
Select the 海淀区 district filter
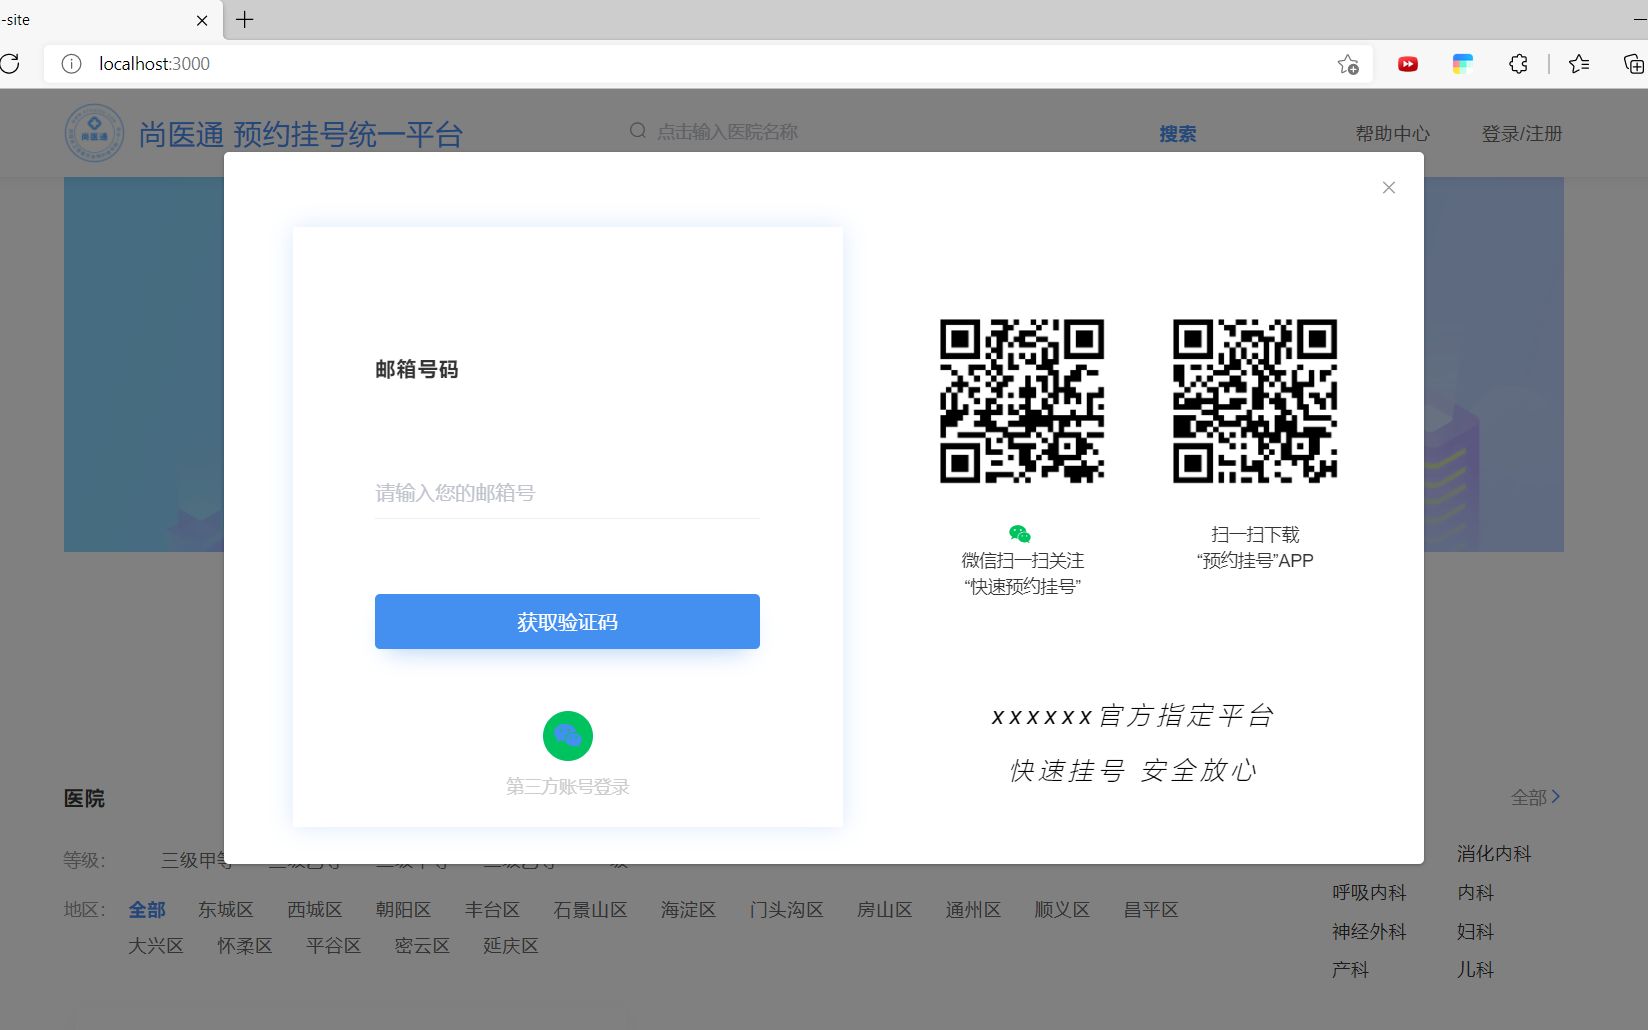(688, 910)
